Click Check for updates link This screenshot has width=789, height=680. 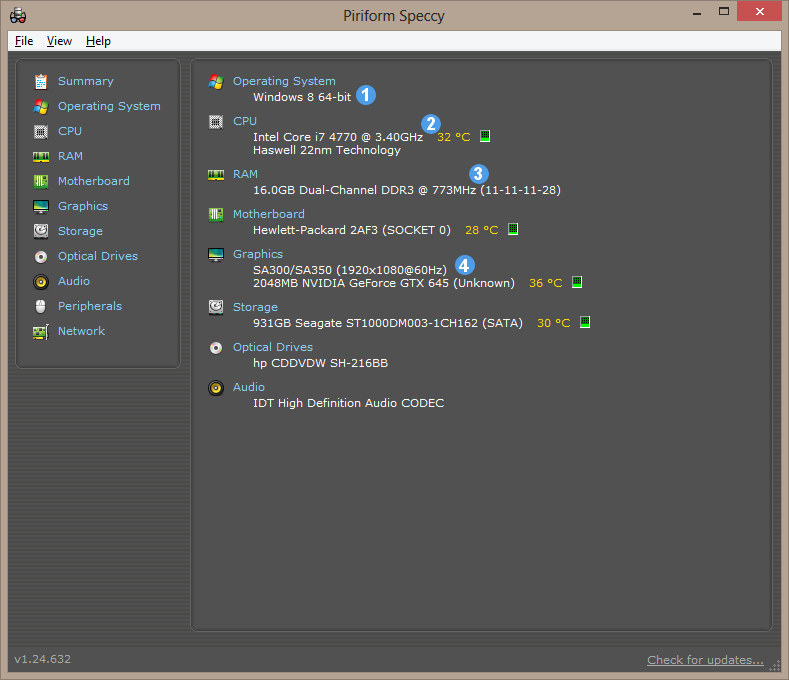click(x=705, y=660)
